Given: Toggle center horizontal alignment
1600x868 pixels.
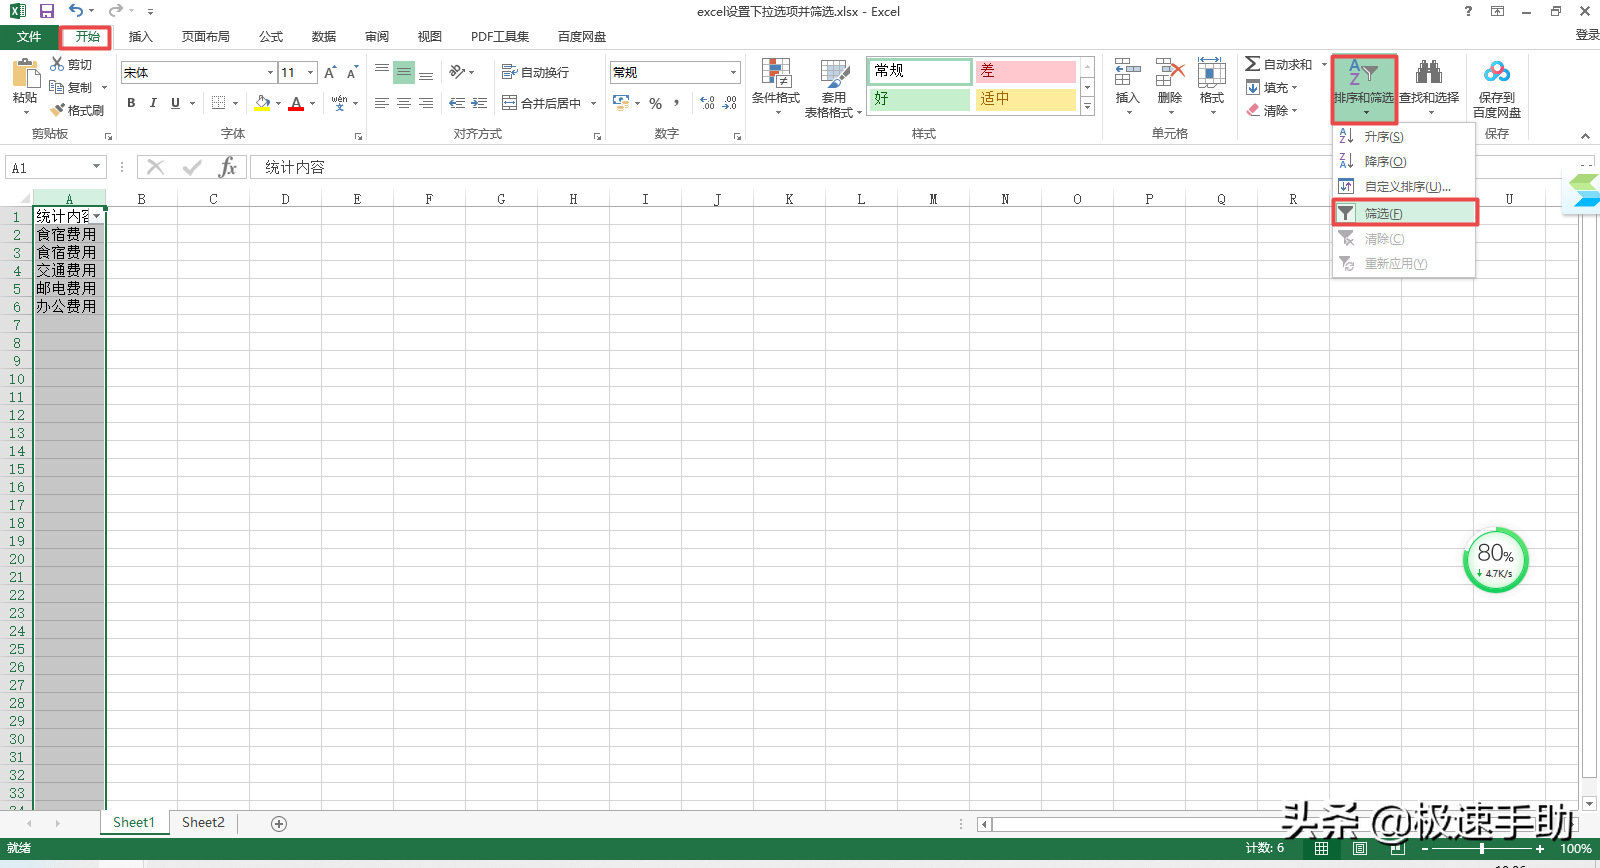Looking at the screenshot, I should 404,103.
